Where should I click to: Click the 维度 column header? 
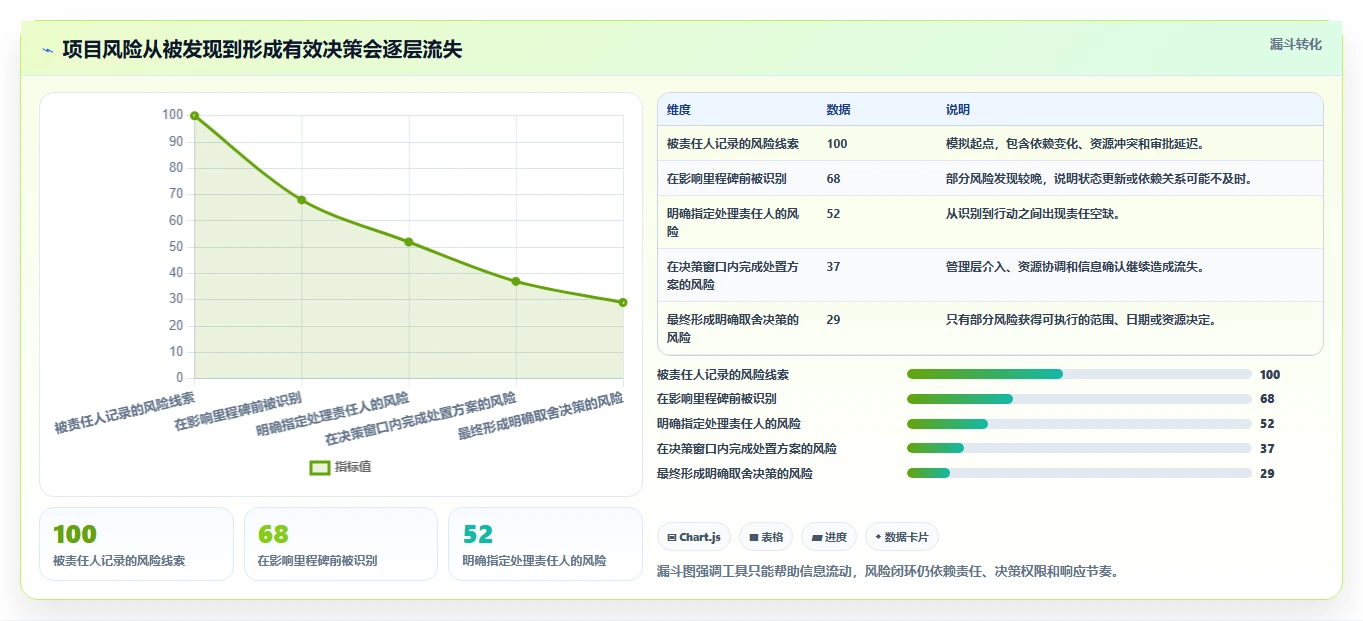click(679, 110)
